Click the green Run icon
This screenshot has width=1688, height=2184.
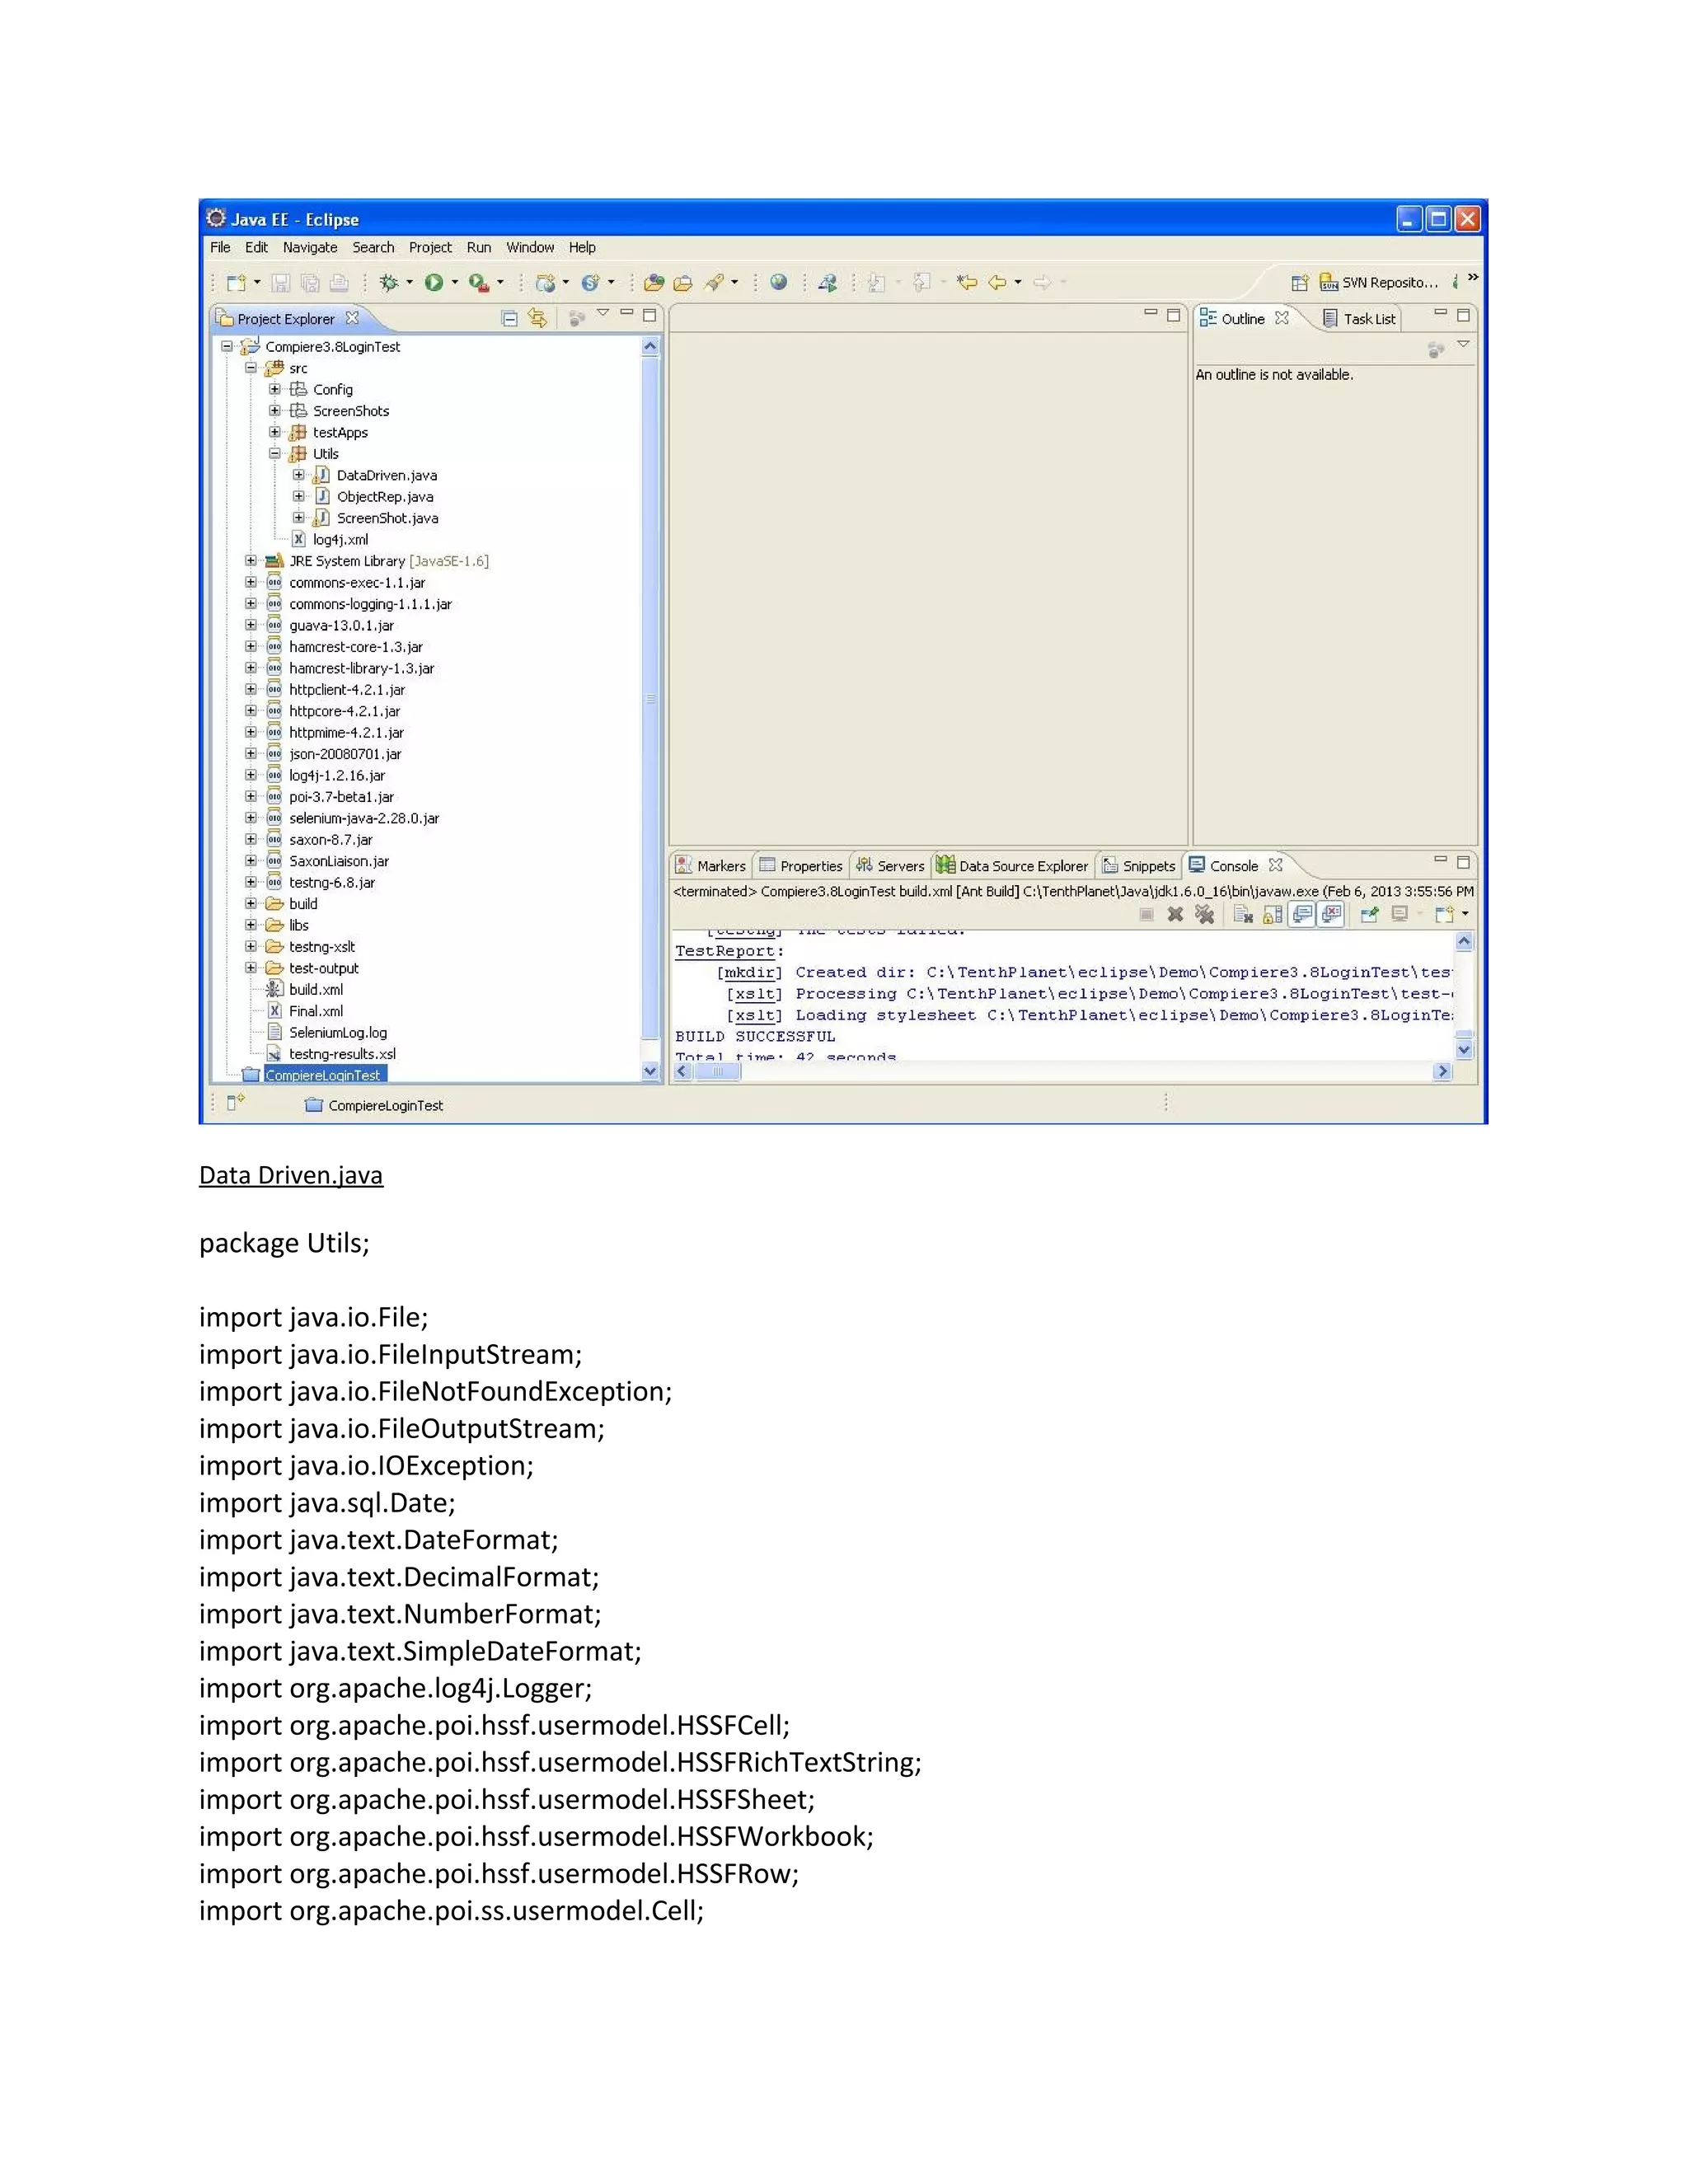pyautogui.click(x=434, y=283)
